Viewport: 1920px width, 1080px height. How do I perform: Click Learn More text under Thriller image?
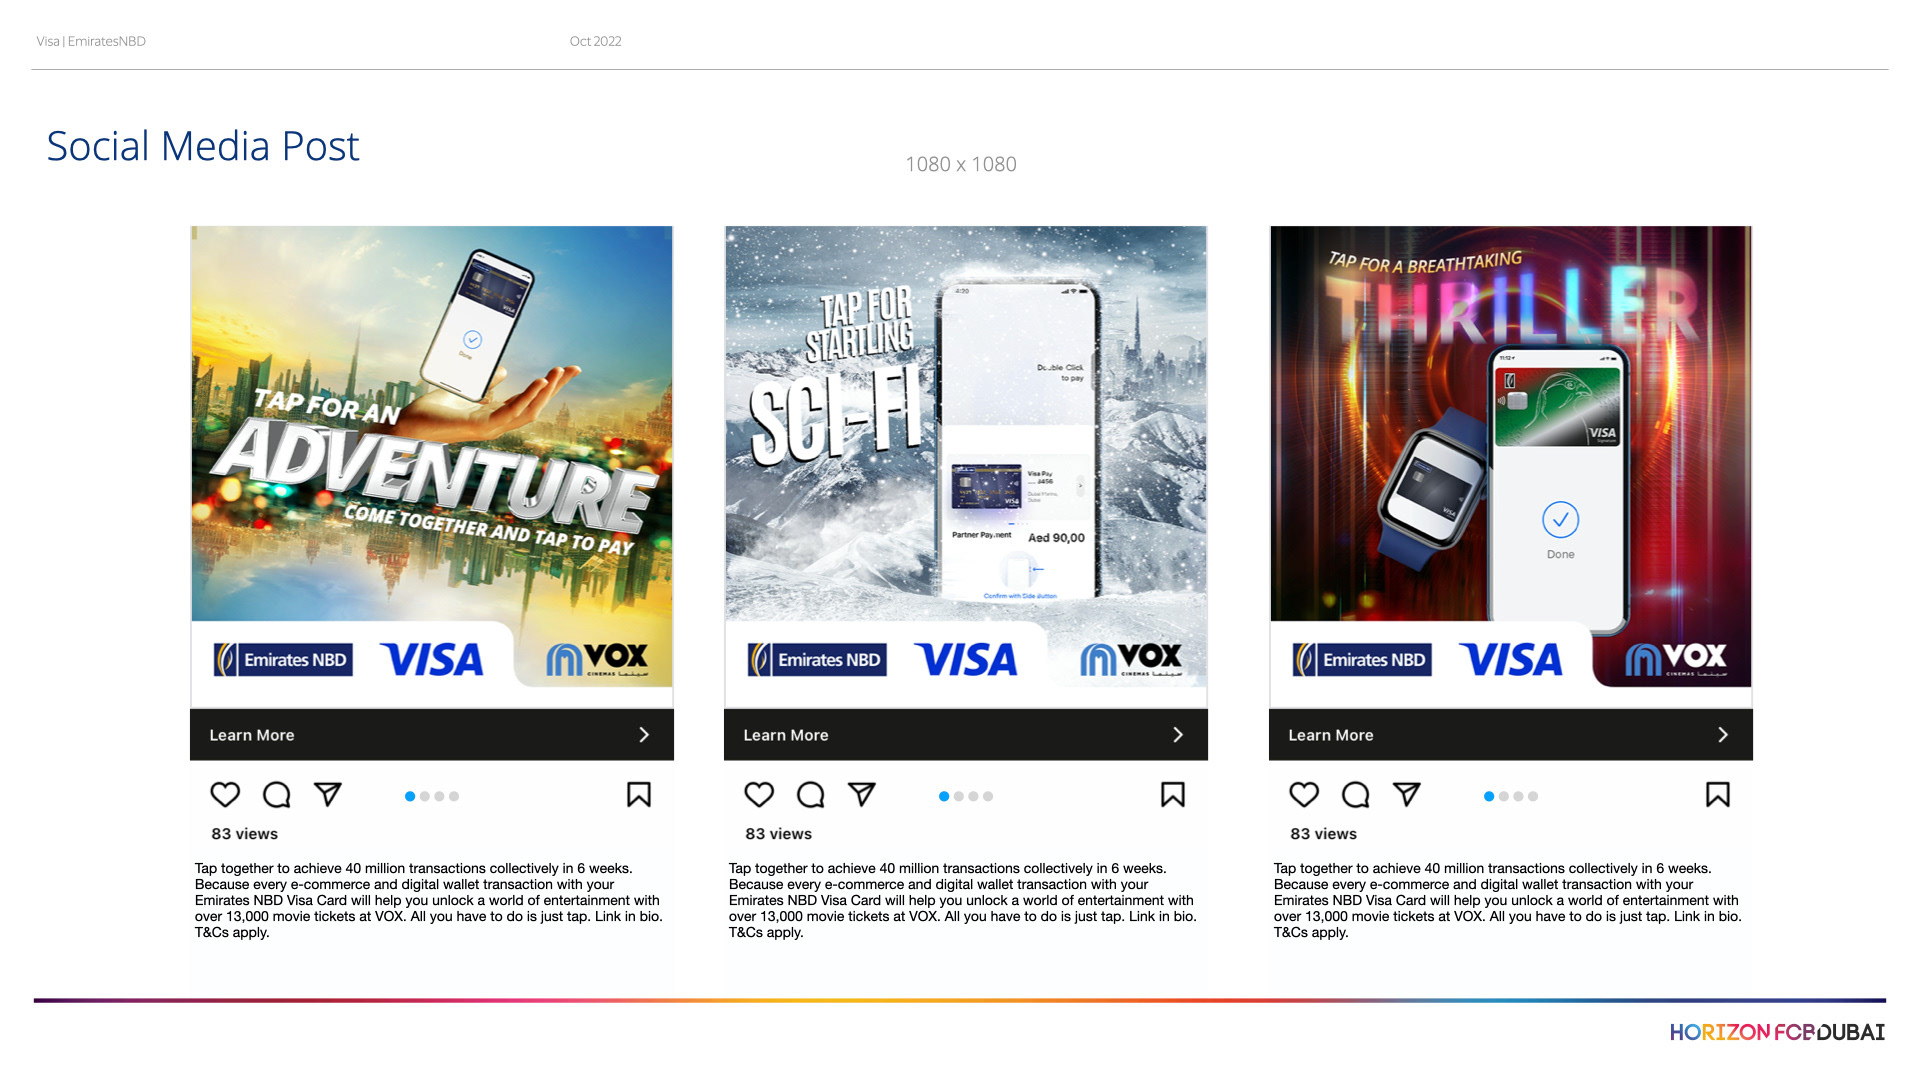pyautogui.click(x=1331, y=735)
